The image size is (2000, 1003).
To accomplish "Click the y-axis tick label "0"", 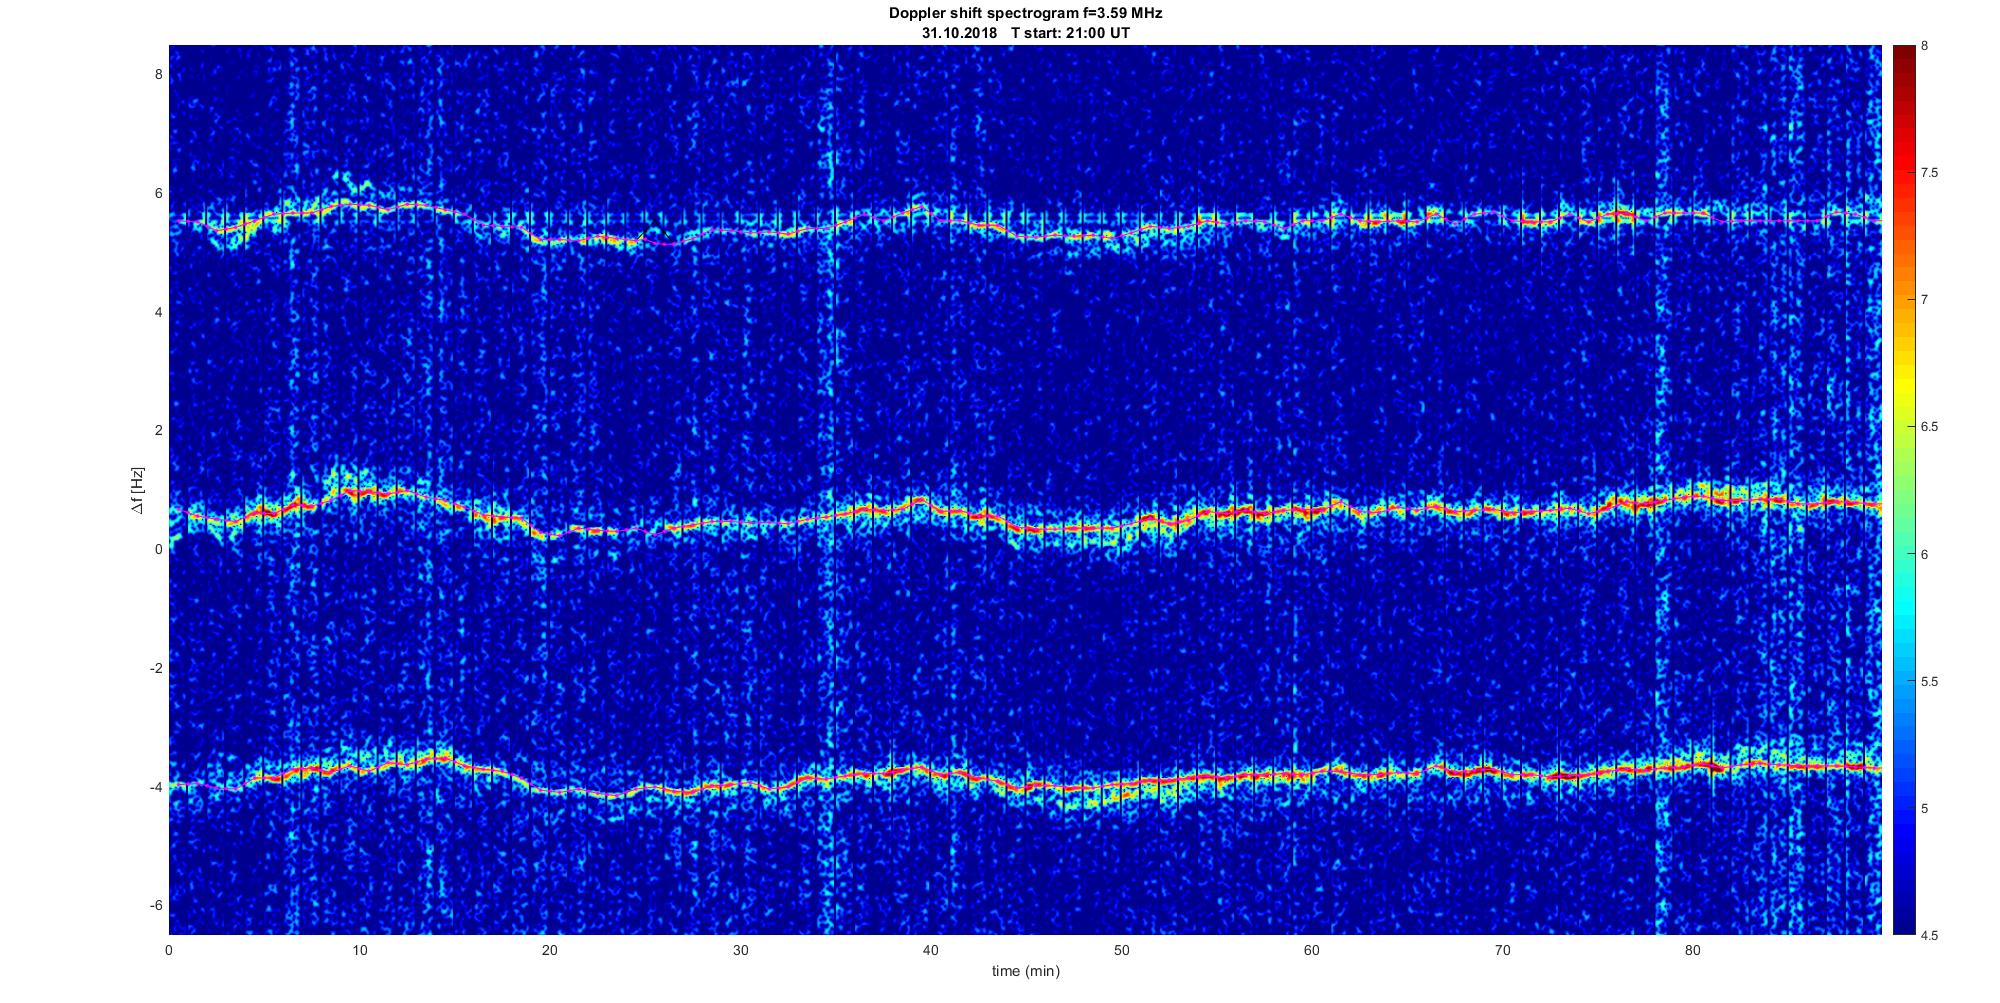I will point(158,549).
